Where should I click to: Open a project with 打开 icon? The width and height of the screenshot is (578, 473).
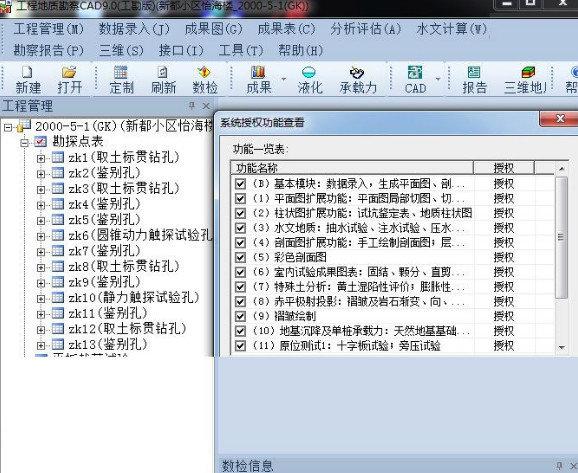click(69, 80)
